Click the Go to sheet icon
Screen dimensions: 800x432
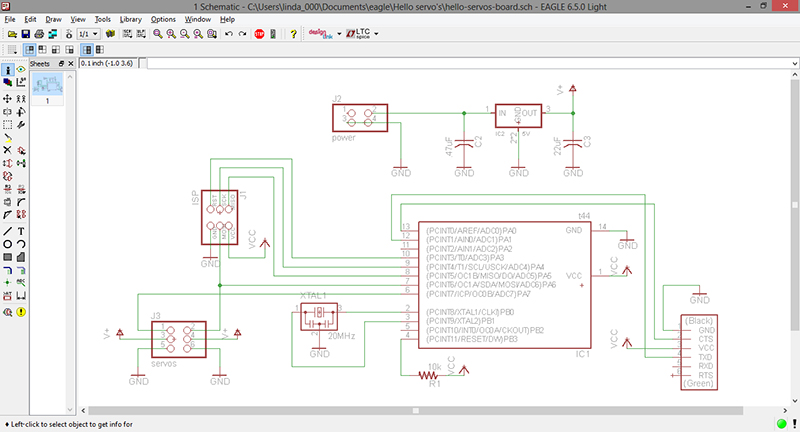point(69,34)
